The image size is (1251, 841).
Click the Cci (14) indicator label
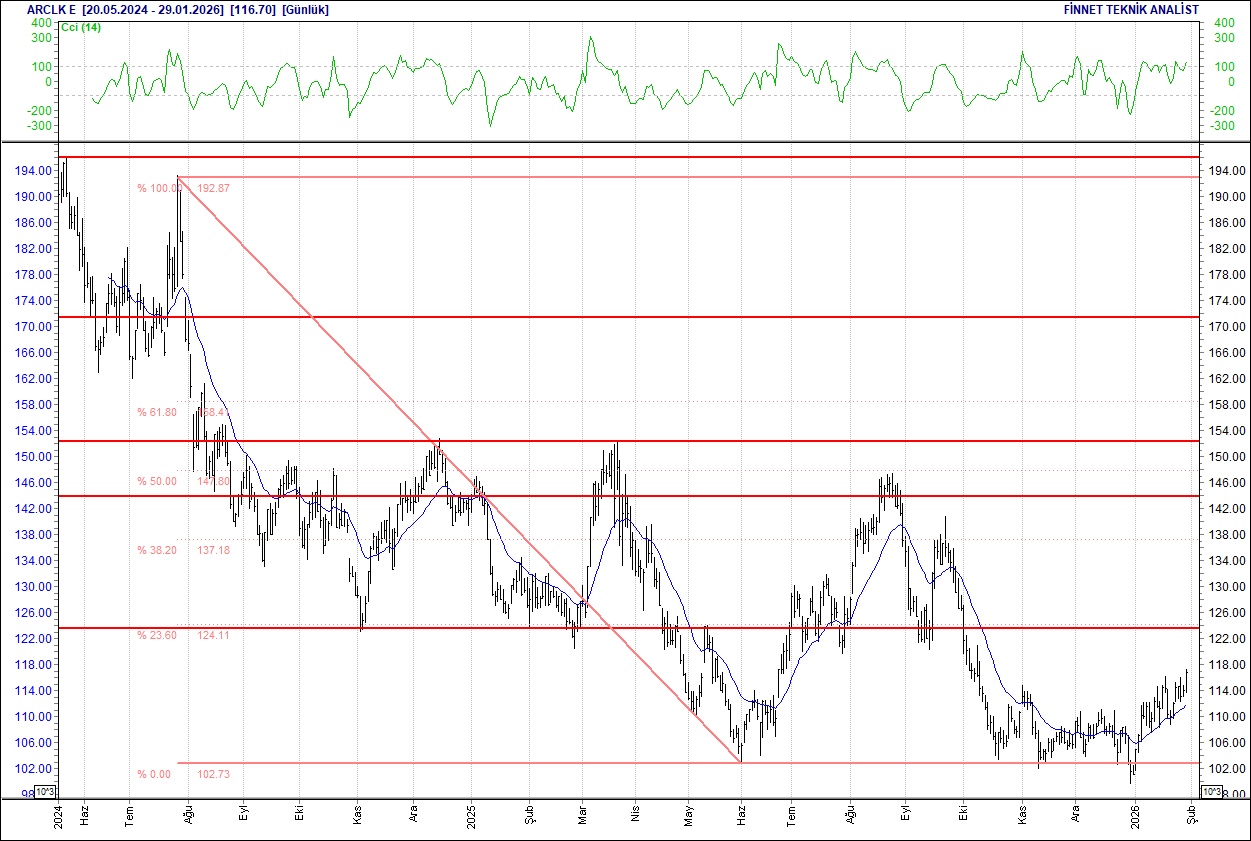pos(78,27)
